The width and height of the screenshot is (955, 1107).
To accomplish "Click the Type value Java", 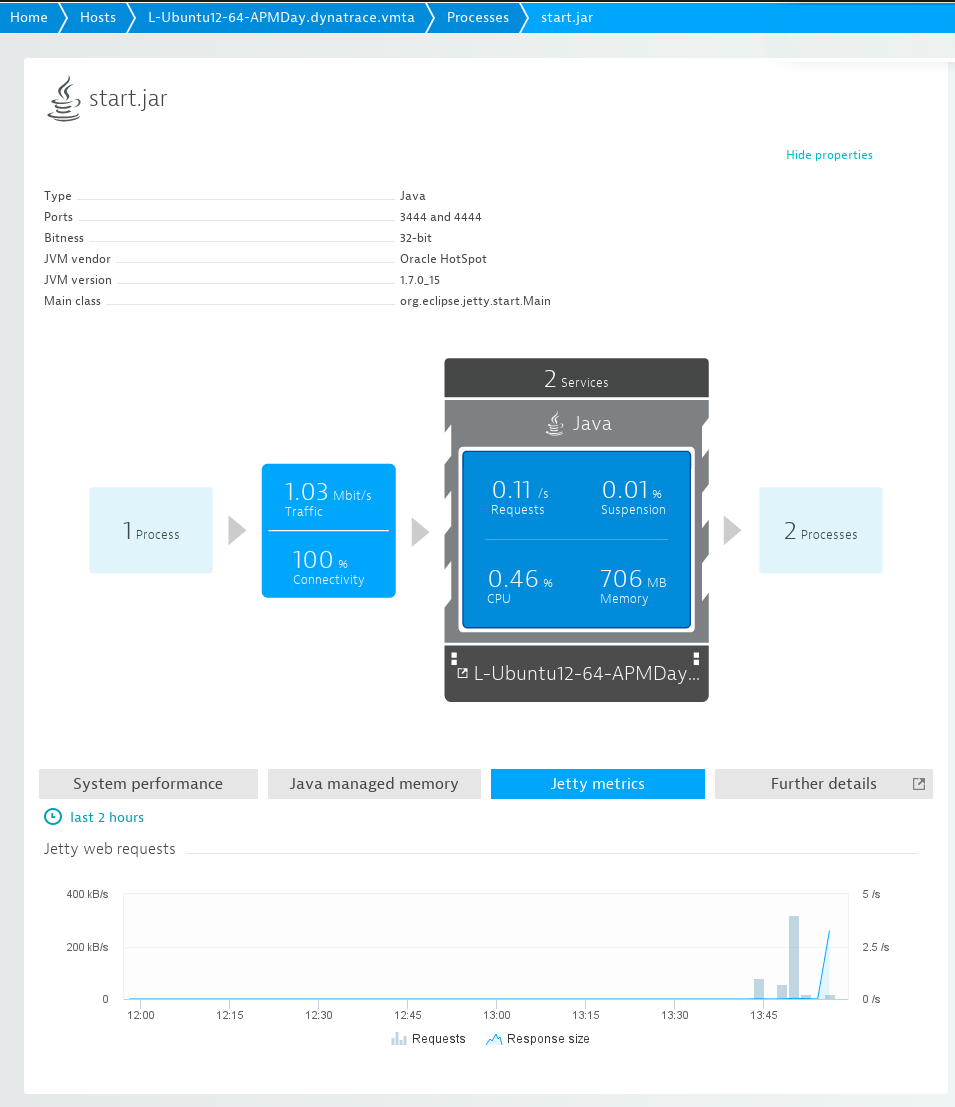I will 413,196.
